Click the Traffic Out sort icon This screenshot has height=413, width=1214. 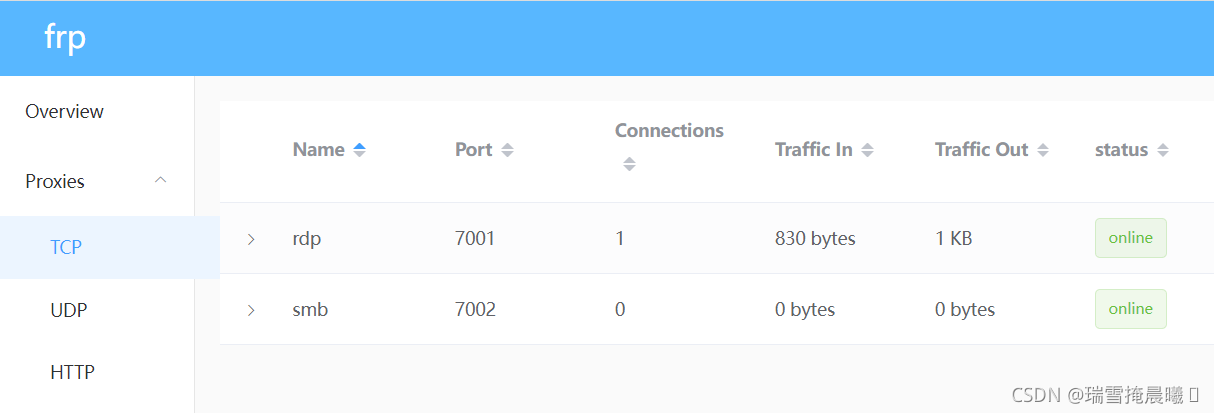1043,150
